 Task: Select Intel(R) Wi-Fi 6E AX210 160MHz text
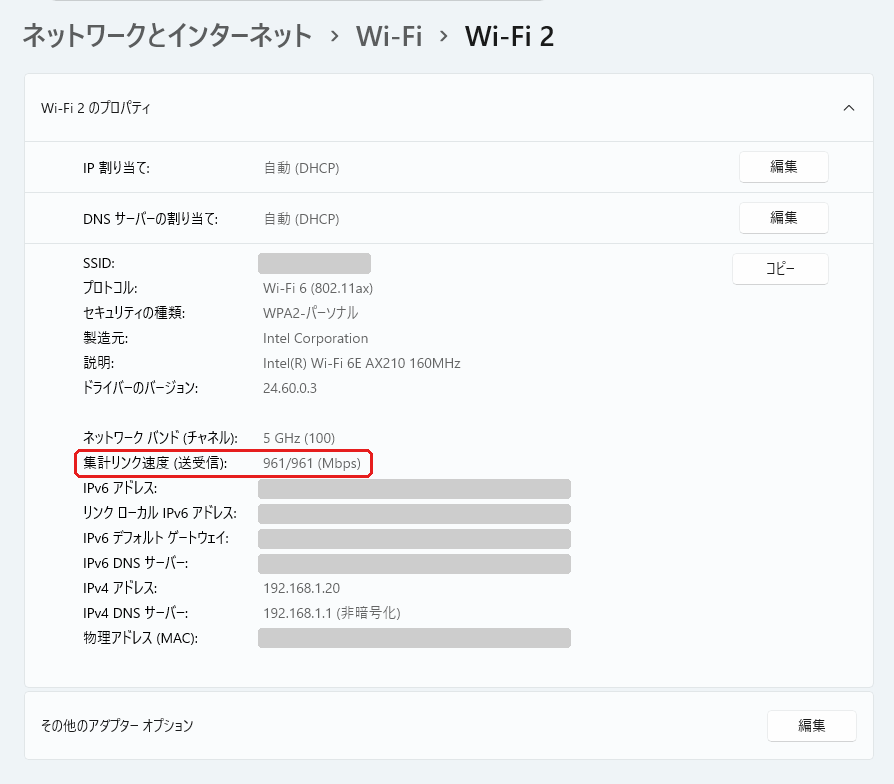[361, 363]
